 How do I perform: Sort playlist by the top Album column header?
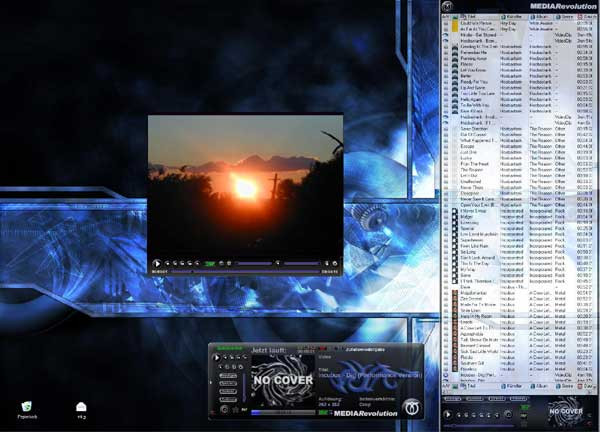540,17
